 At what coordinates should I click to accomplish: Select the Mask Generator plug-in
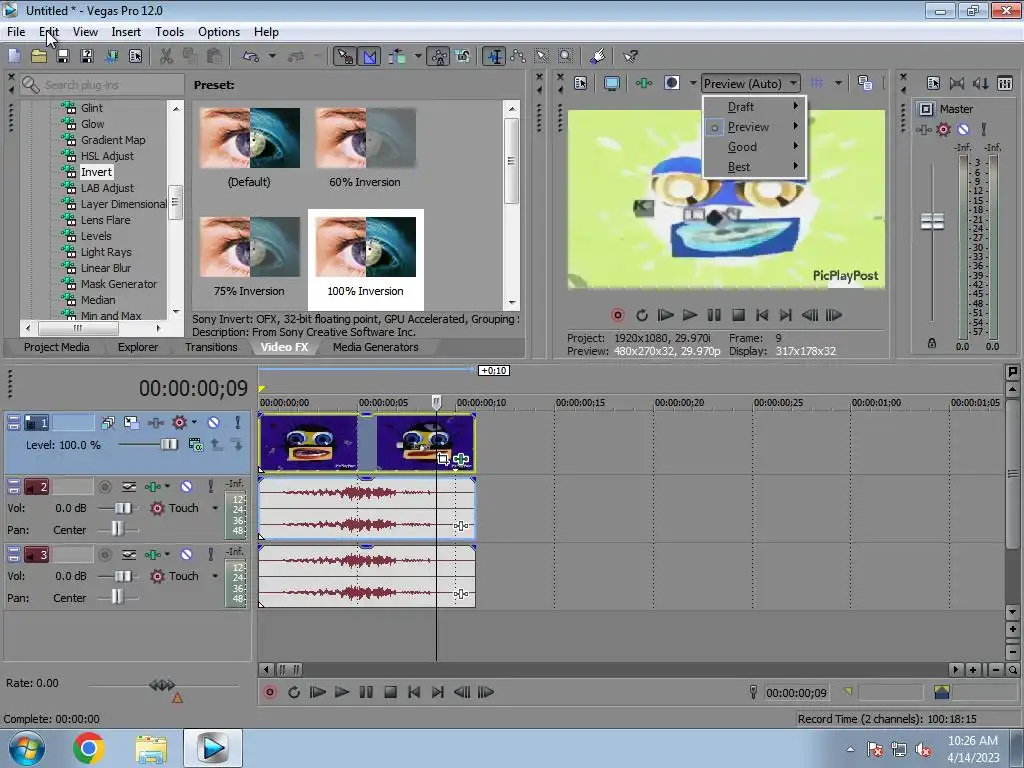(x=118, y=284)
